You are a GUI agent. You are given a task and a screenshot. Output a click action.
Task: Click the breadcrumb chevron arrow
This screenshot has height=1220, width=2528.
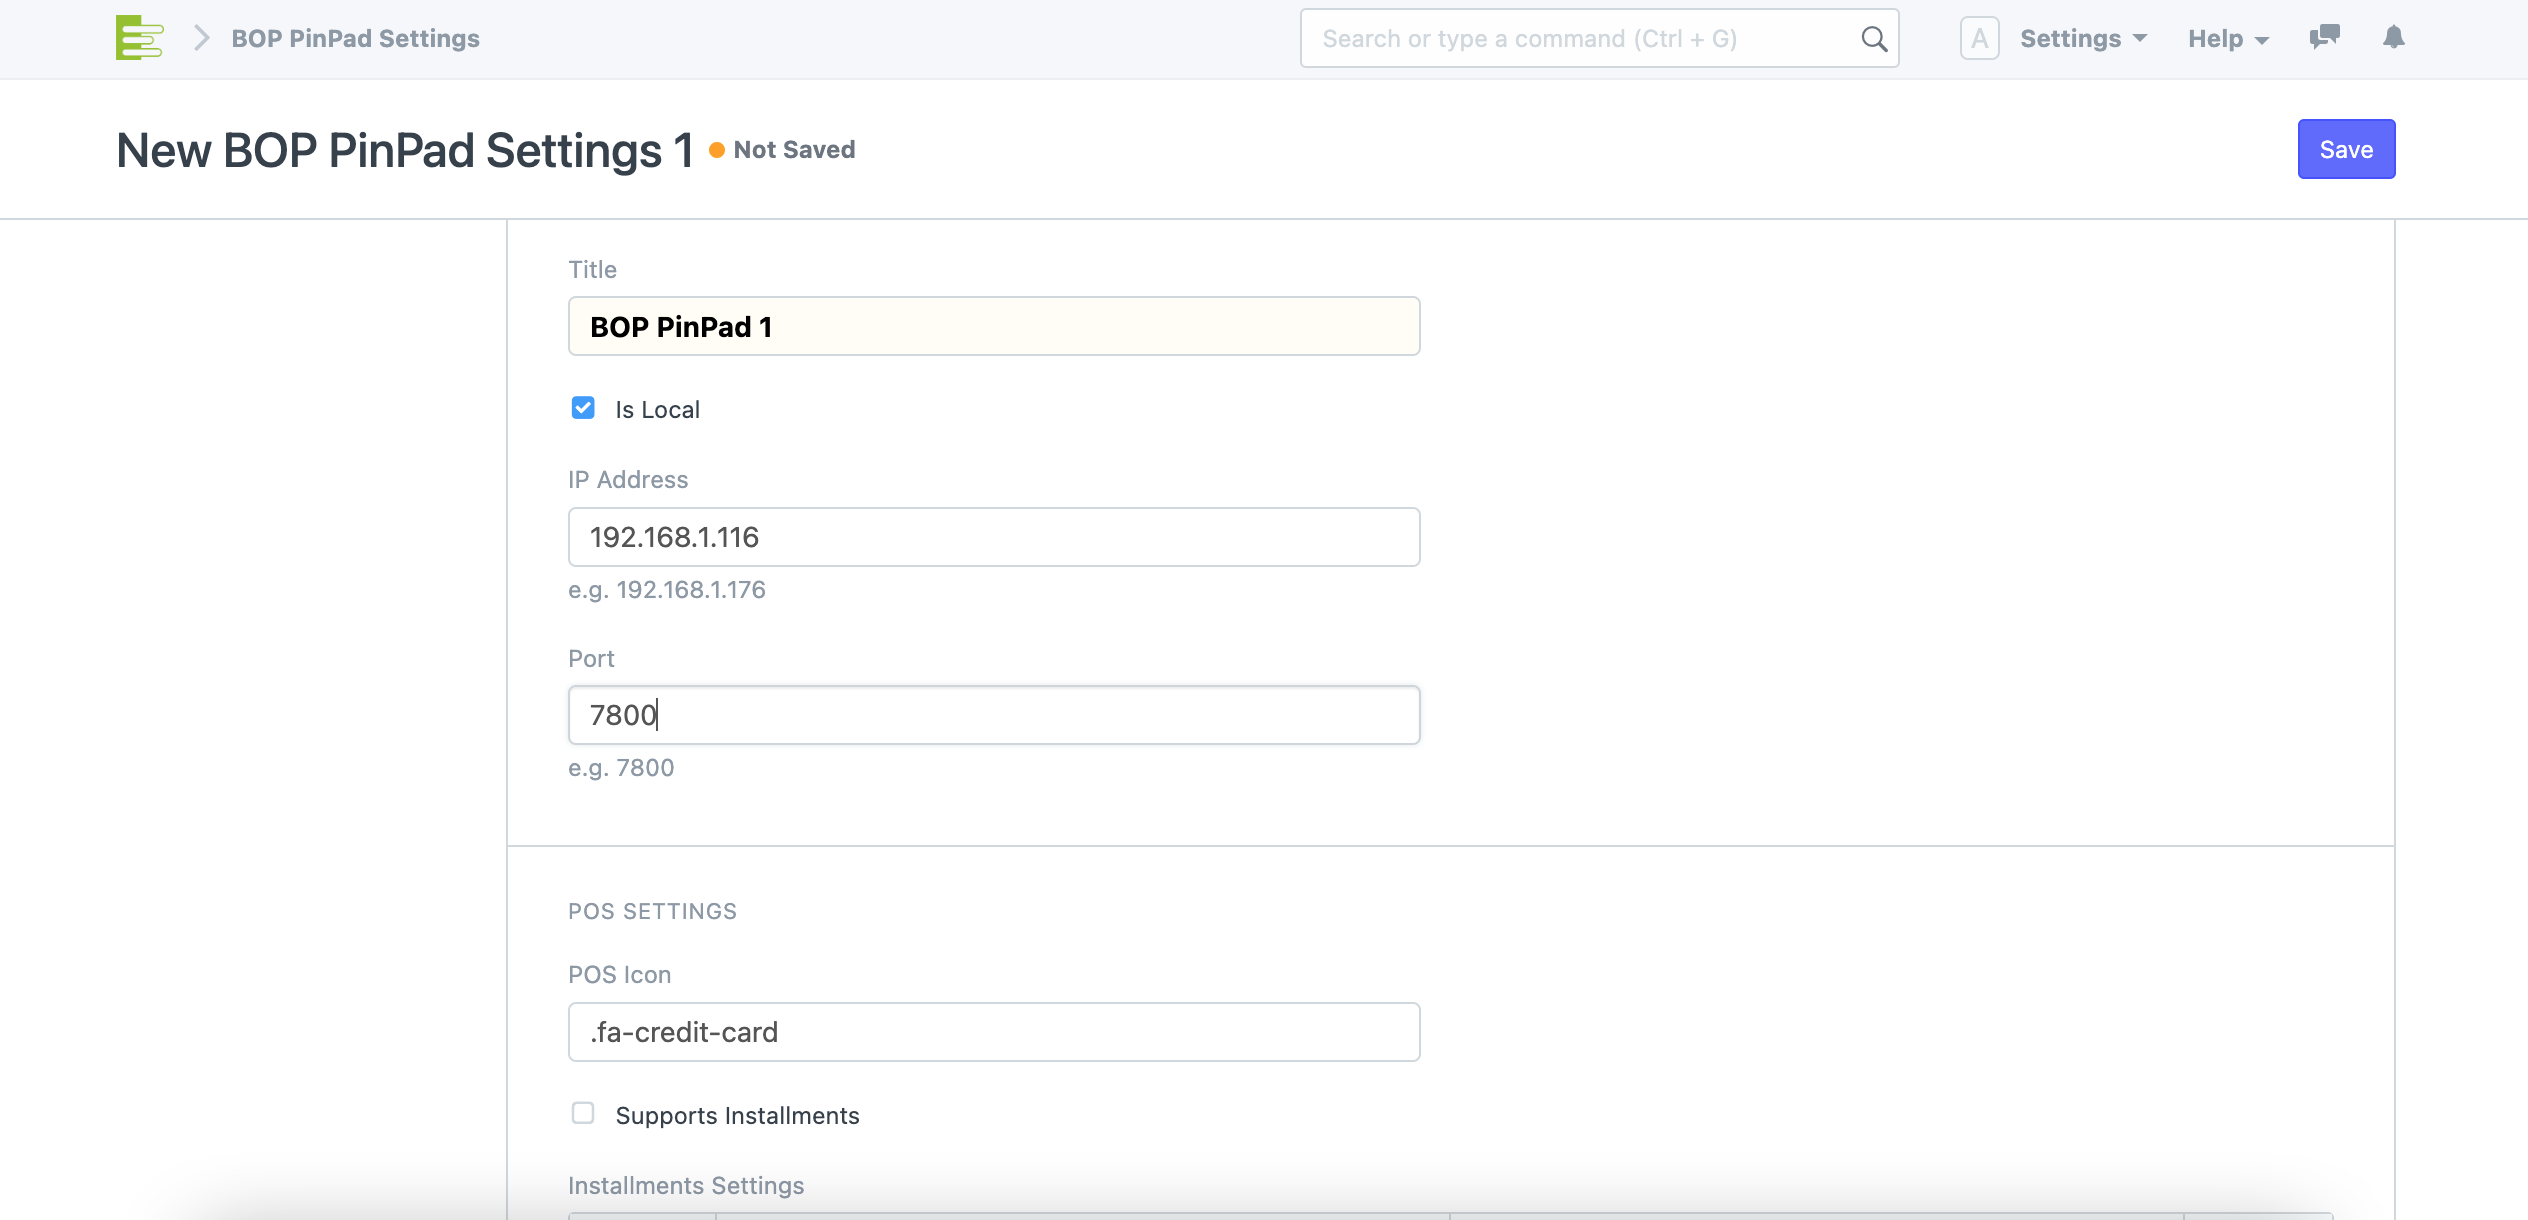click(201, 38)
